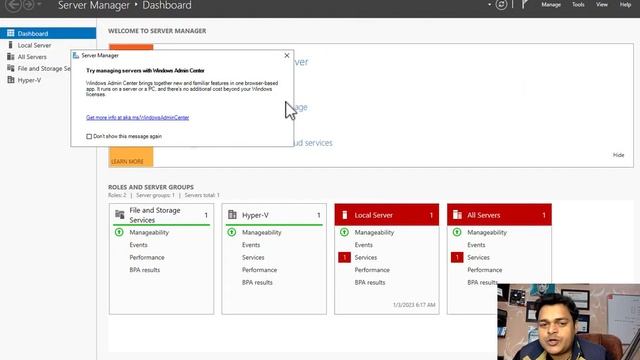Click Manageability in Hyper-V tile
The height and width of the screenshot is (360, 640).
[x=262, y=232]
